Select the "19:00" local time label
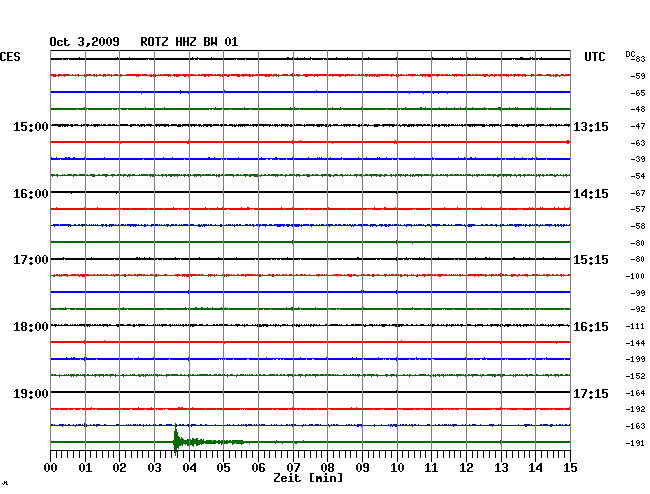 point(31,393)
